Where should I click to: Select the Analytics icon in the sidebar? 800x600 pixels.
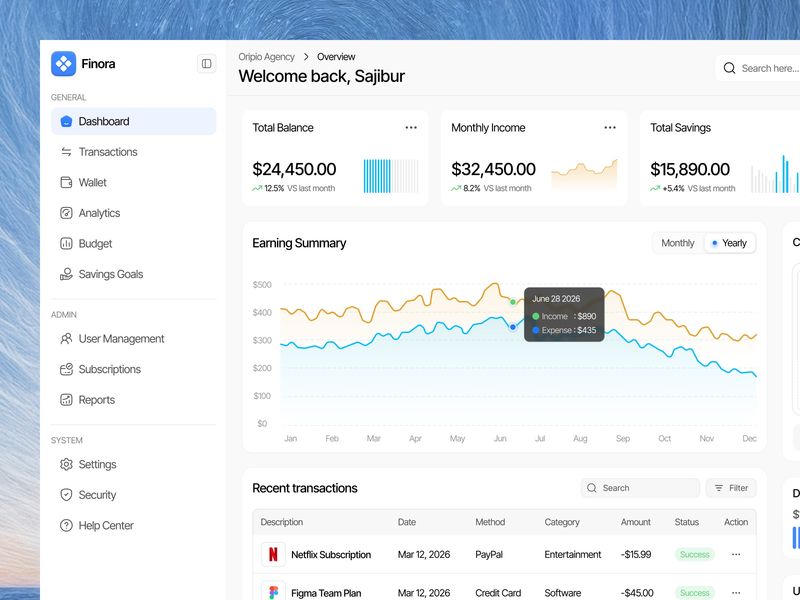(66, 212)
